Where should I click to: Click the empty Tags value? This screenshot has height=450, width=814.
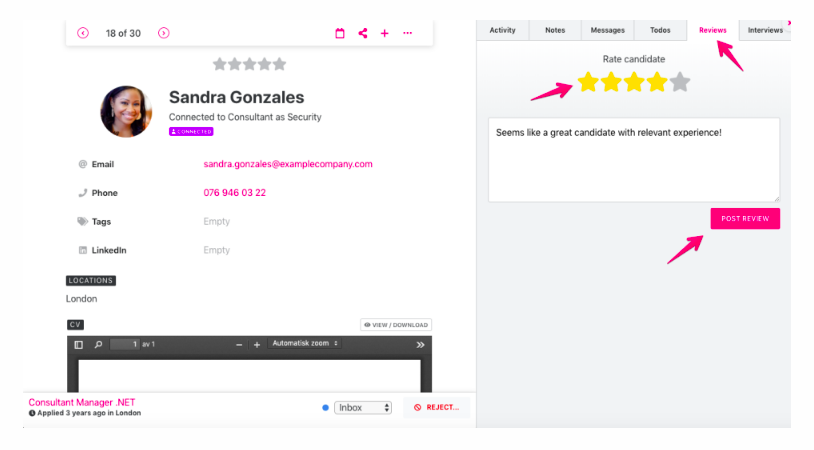pos(216,222)
